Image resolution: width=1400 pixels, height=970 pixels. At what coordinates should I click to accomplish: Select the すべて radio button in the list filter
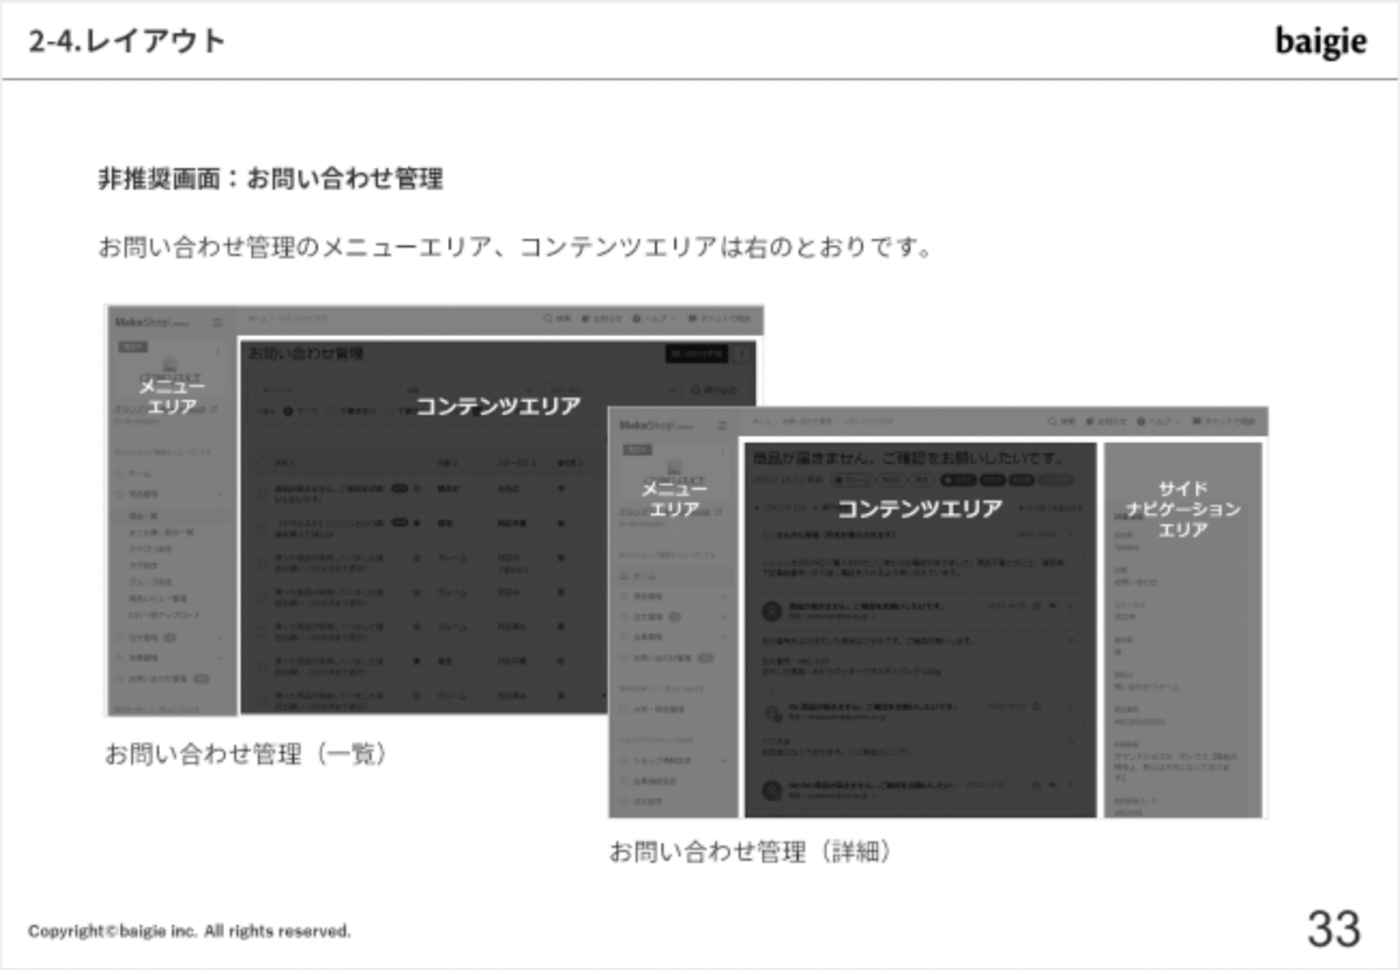289,411
